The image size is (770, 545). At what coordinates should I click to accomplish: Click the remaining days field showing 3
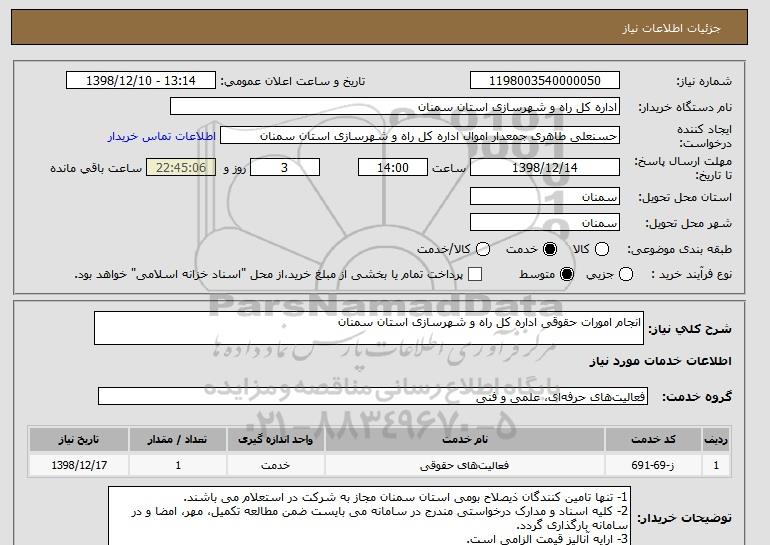pyautogui.click(x=285, y=167)
